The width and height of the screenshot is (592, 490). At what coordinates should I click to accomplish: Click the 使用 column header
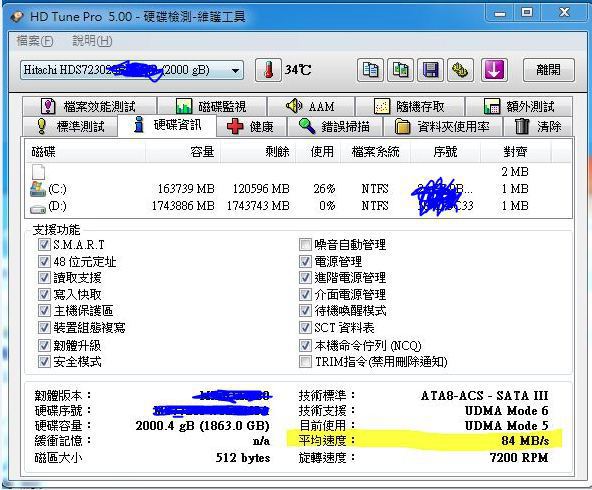pos(318,152)
